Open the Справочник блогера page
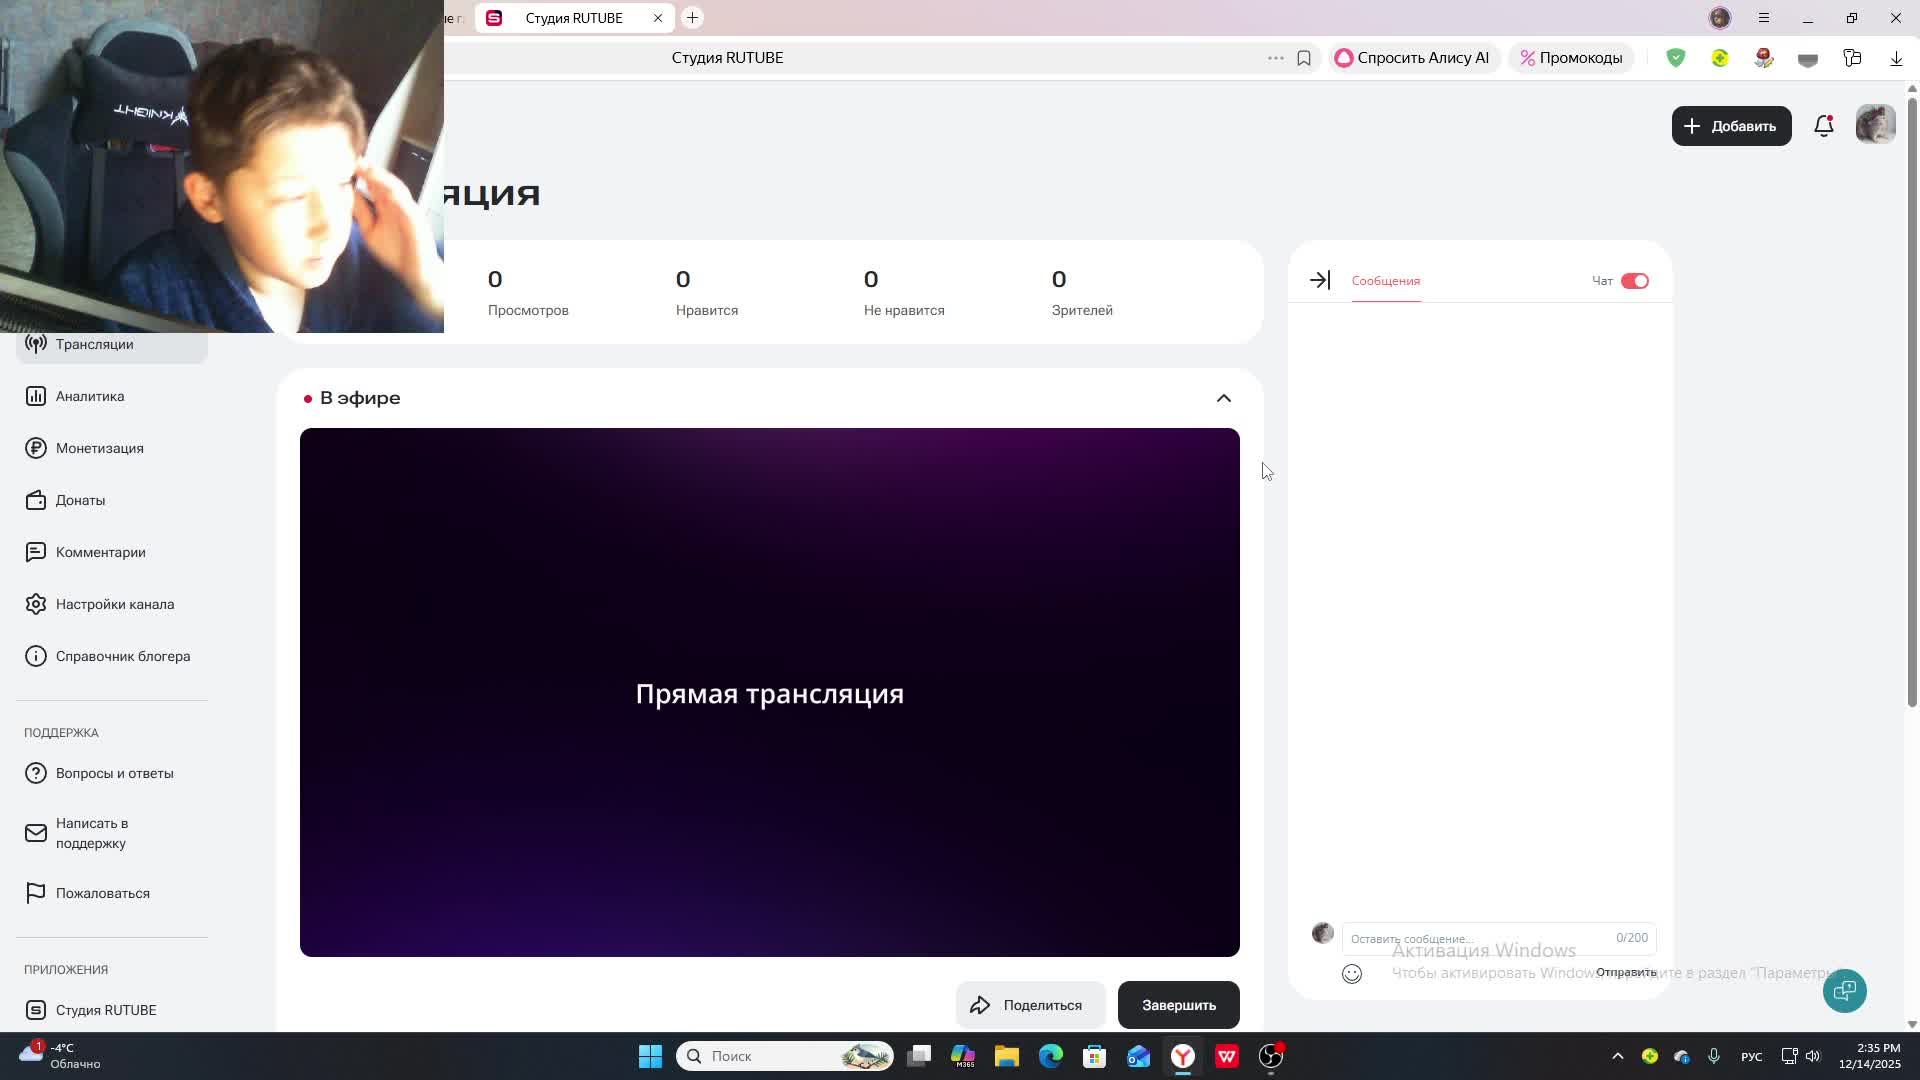Screen dimensions: 1920x1080 pyautogui.click(x=123, y=656)
